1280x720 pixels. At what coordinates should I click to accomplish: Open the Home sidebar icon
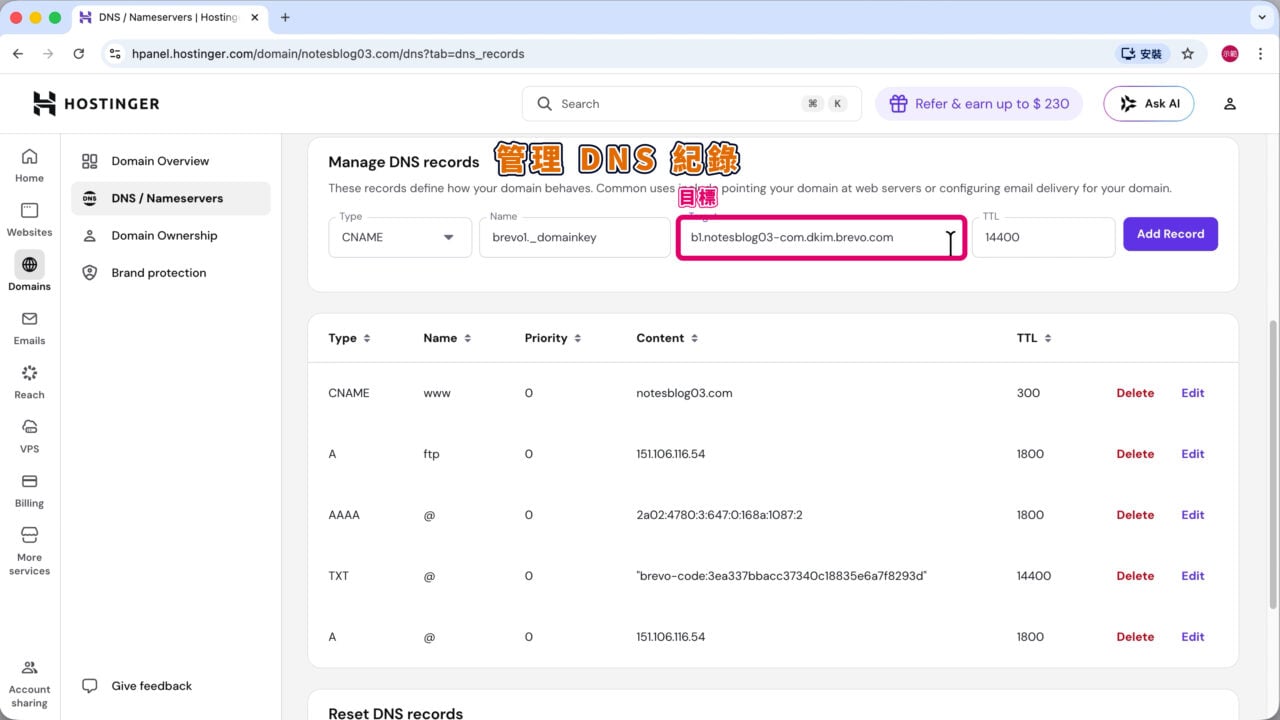point(29,165)
